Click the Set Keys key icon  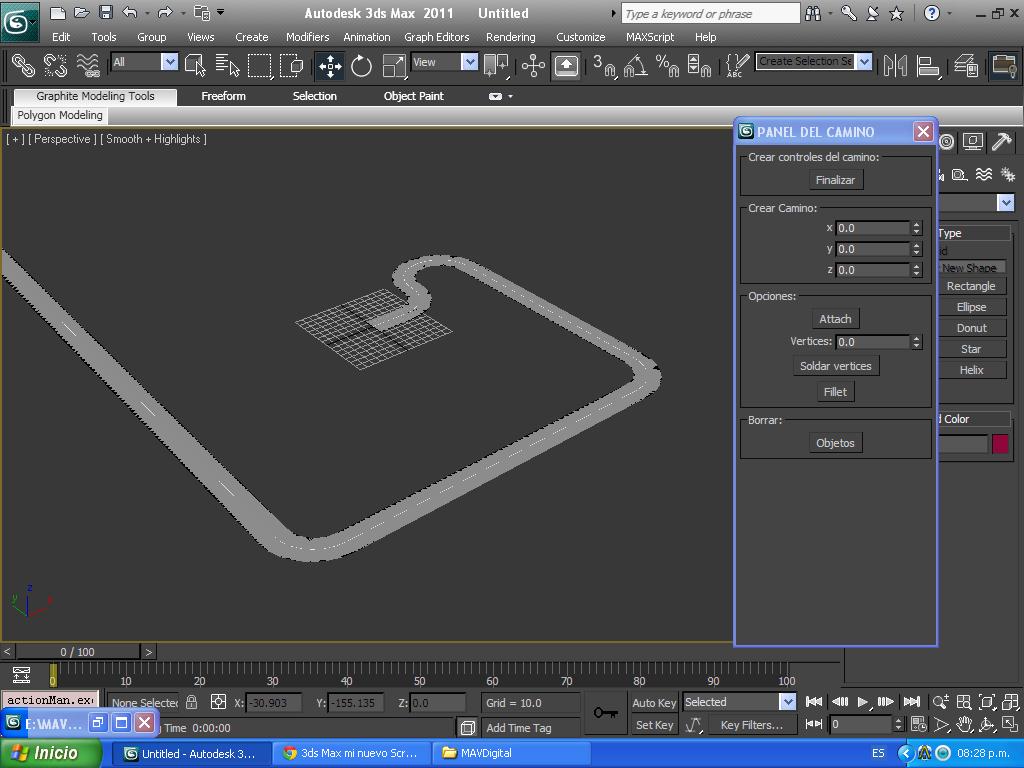[605, 712]
